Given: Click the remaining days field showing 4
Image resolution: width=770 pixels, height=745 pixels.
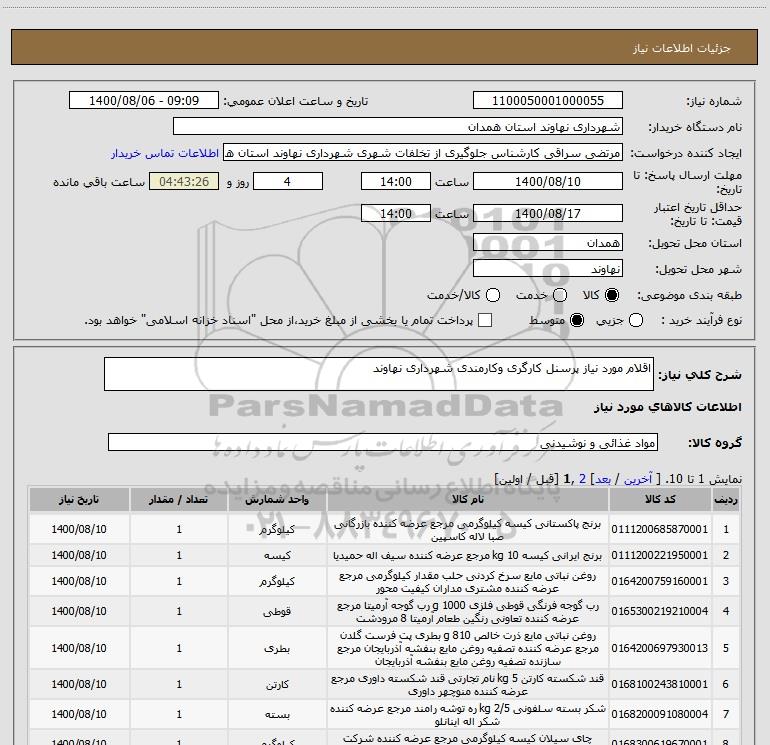Looking at the screenshot, I should point(288,181).
